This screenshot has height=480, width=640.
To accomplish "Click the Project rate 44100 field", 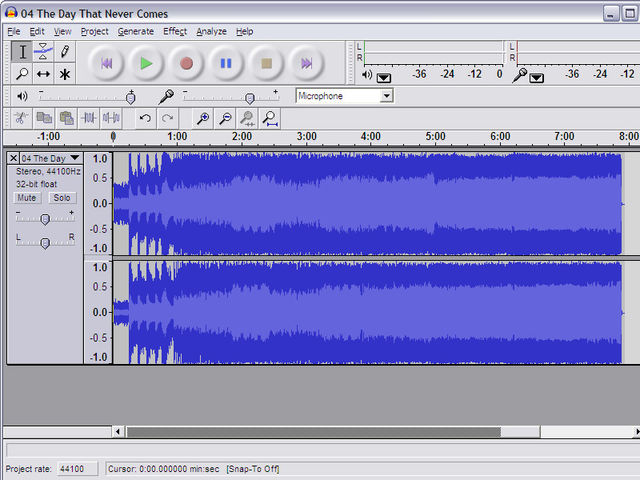I will [x=77, y=469].
